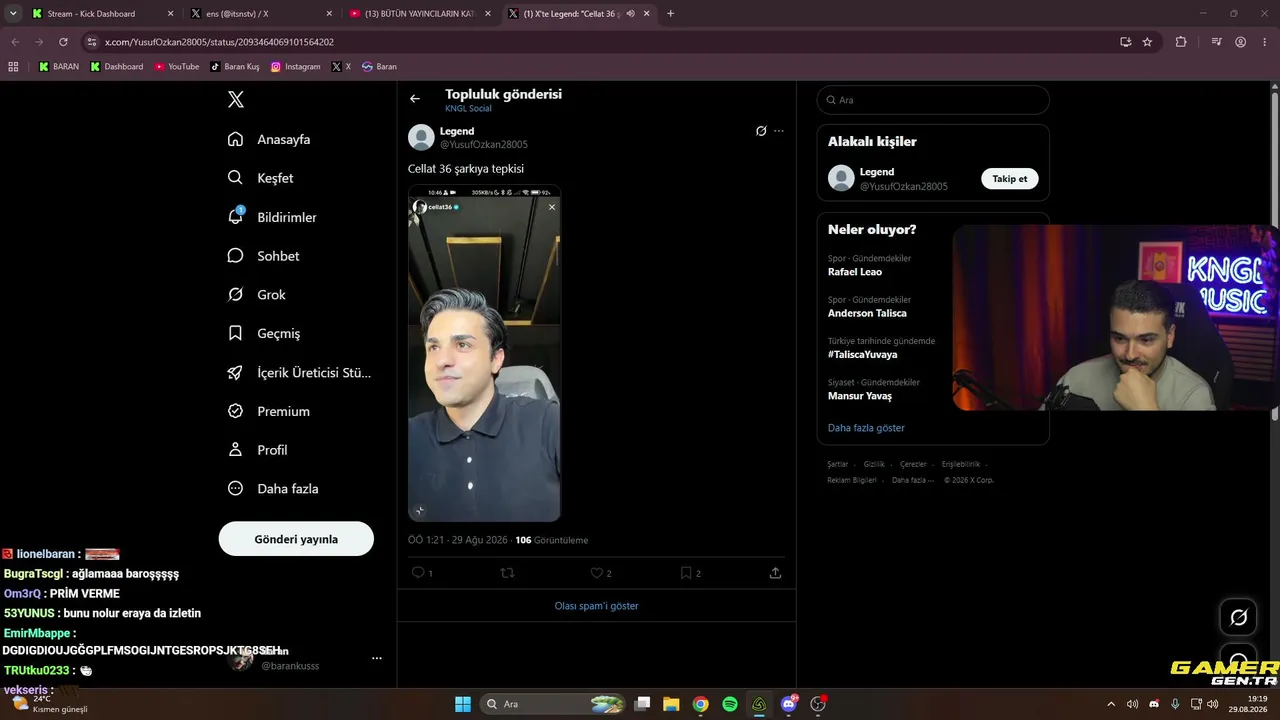Viewport: 1280px width, 720px height.
Task: Open Sohbet chat icon
Action: click(x=235, y=255)
